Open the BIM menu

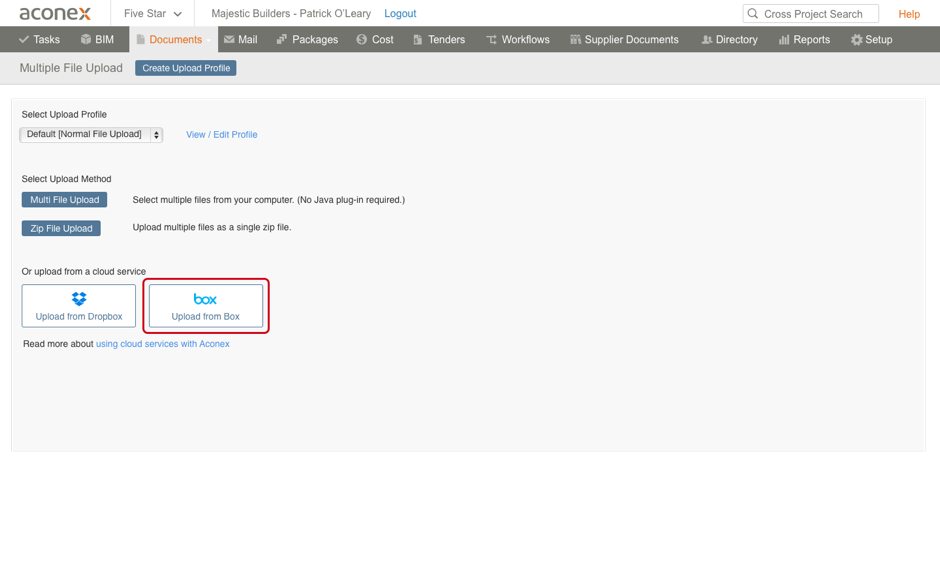(x=97, y=40)
